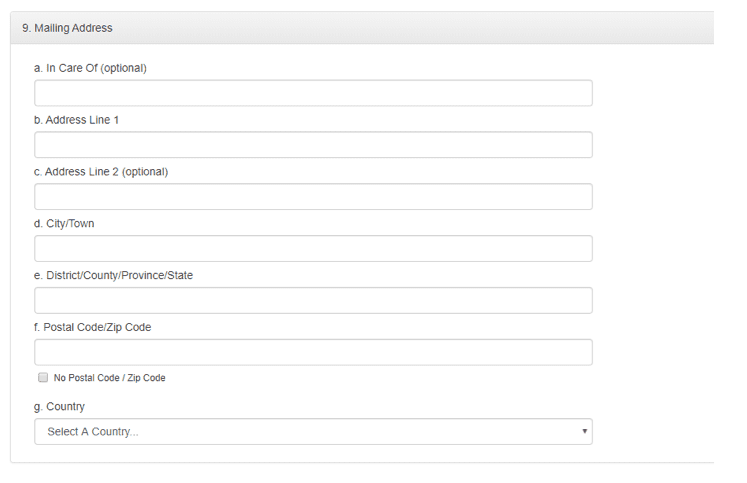Click '(optional)' text beside Address Line 2
Viewport: 747px width, 483px height.
pos(145,172)
